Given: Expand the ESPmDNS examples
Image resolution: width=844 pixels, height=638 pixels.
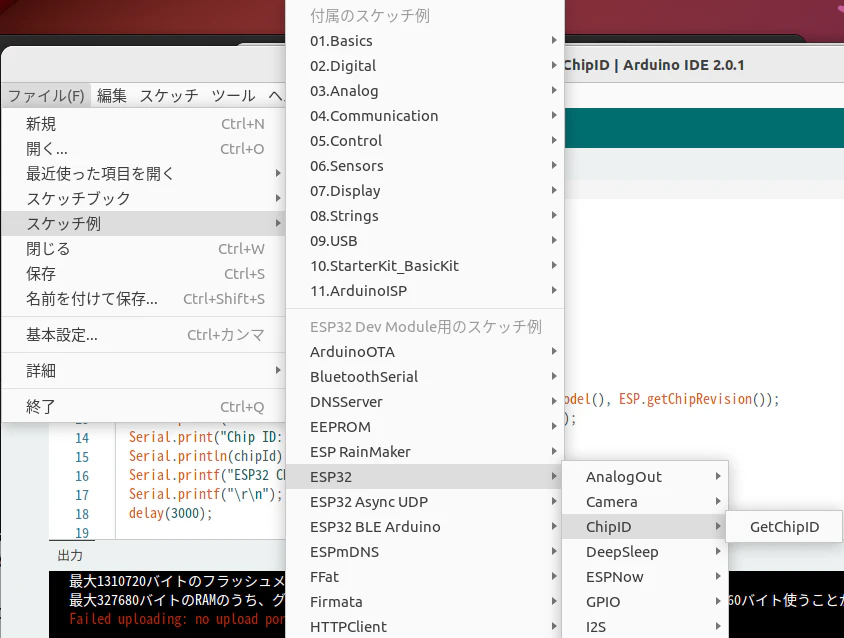Looking at the screenshot, I should click(425, 552).
